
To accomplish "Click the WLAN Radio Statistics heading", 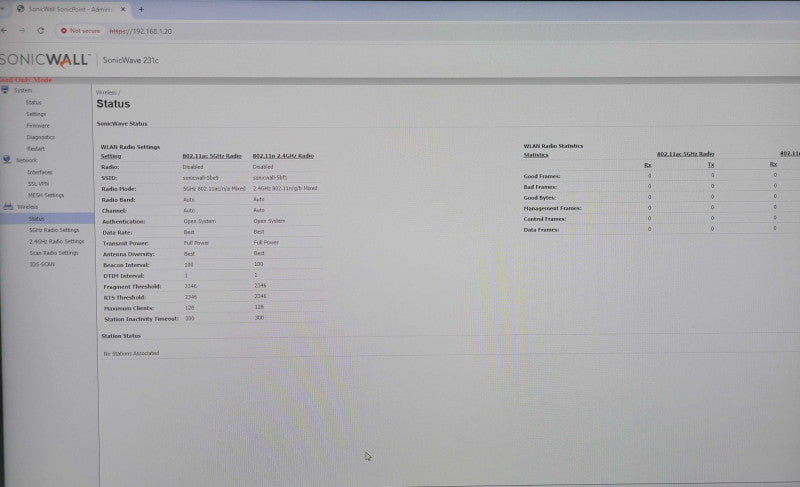I will coord(553,146).
